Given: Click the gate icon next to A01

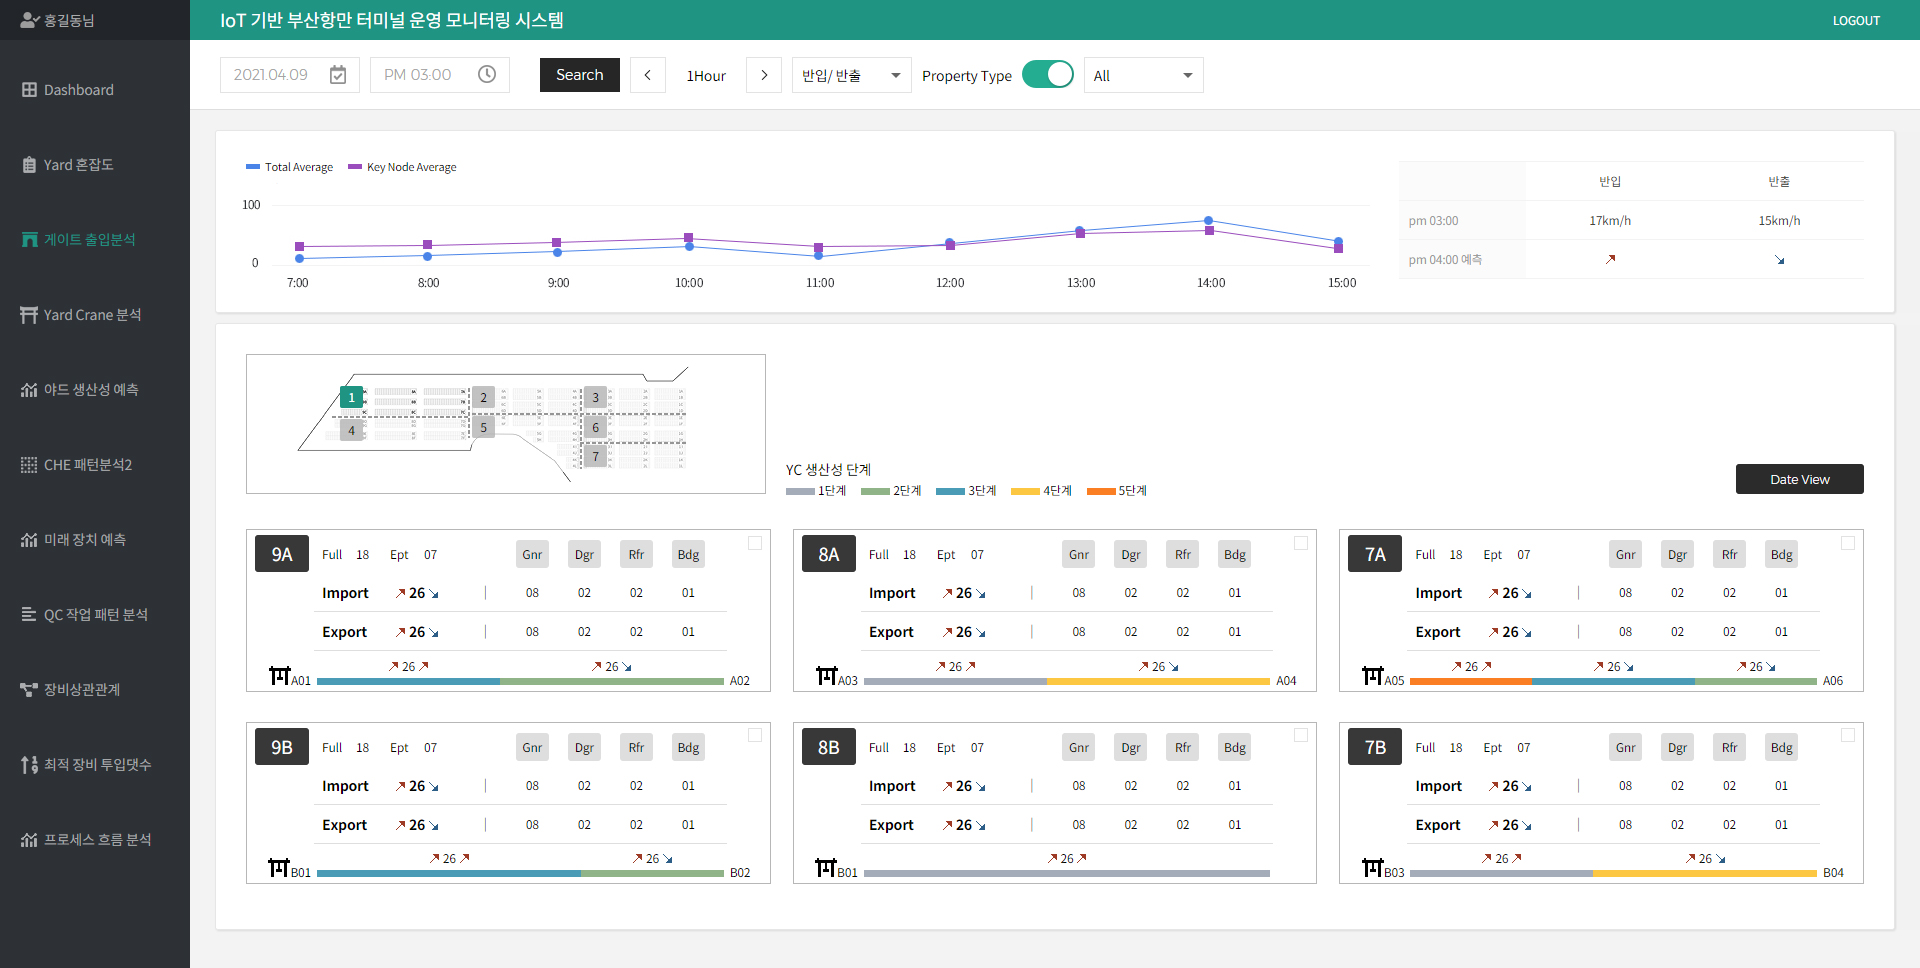Looking at the screenshot, I should [x=280, y=676].
